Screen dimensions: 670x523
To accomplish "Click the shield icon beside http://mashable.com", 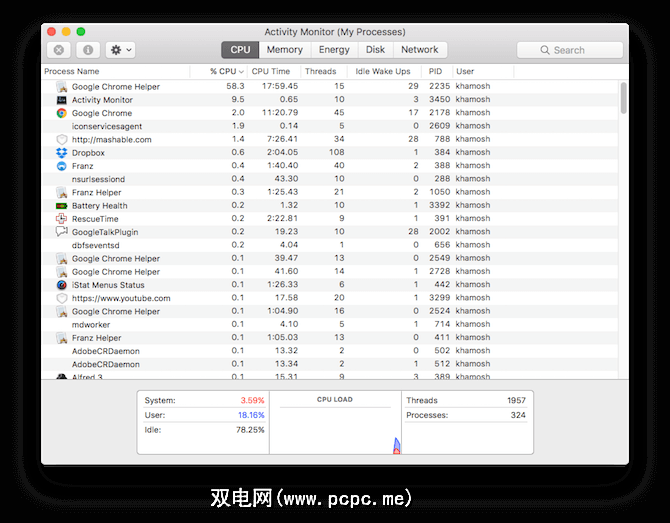I will point(62,140).
